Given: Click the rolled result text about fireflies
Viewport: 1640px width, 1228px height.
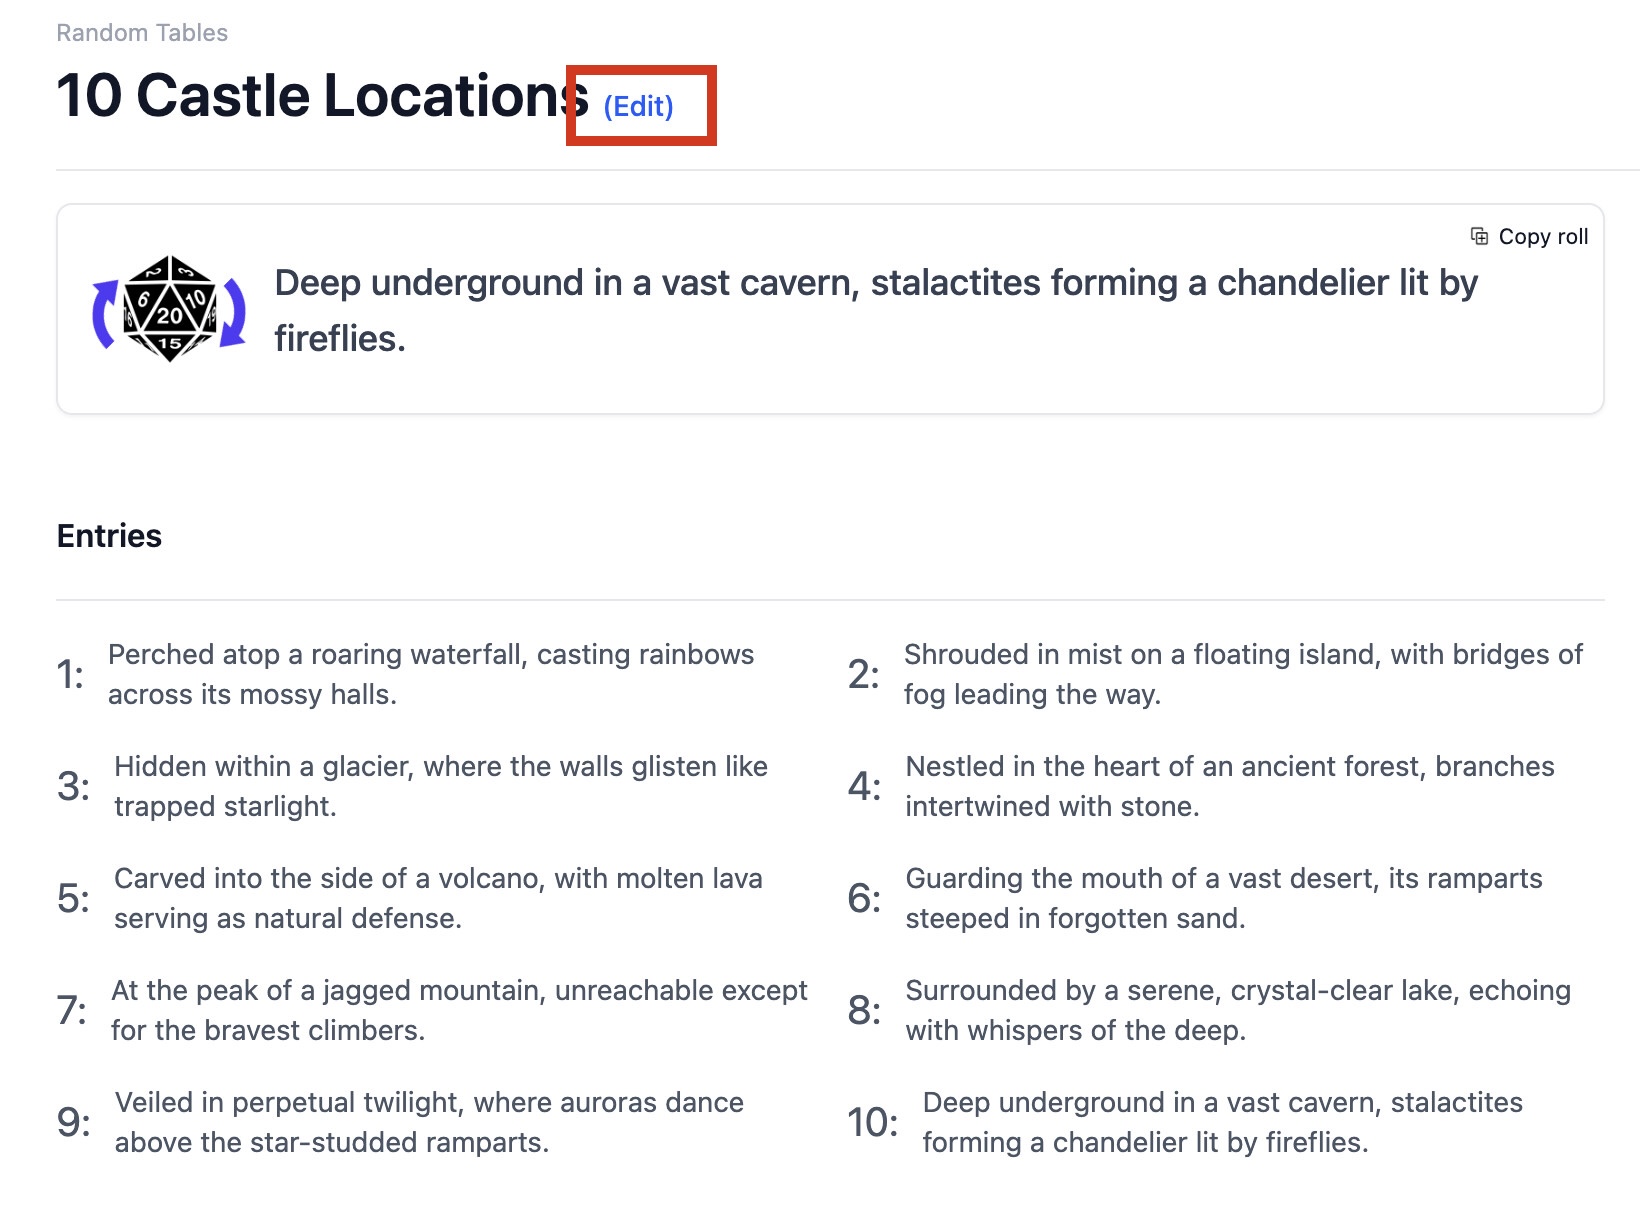Looking at the screenshot, I should pyautogui.click(x=875, y=310).
